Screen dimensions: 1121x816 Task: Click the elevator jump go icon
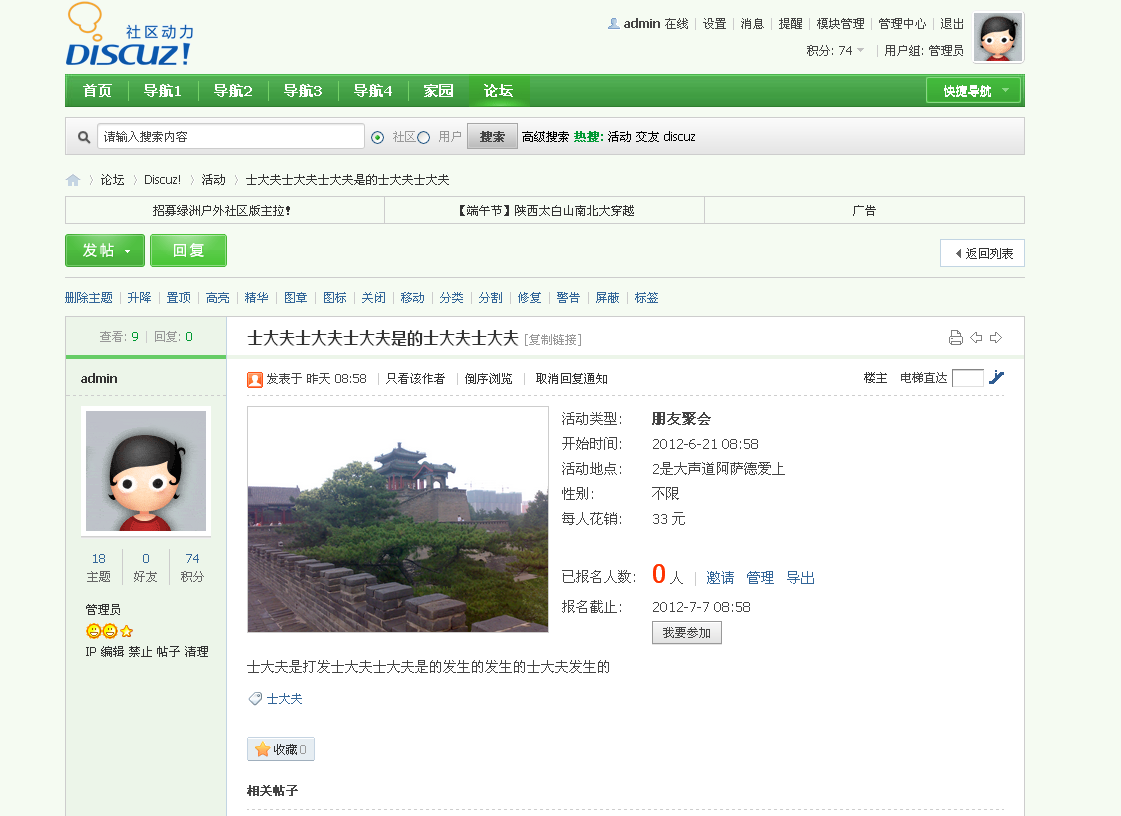(x=997, y=378)
